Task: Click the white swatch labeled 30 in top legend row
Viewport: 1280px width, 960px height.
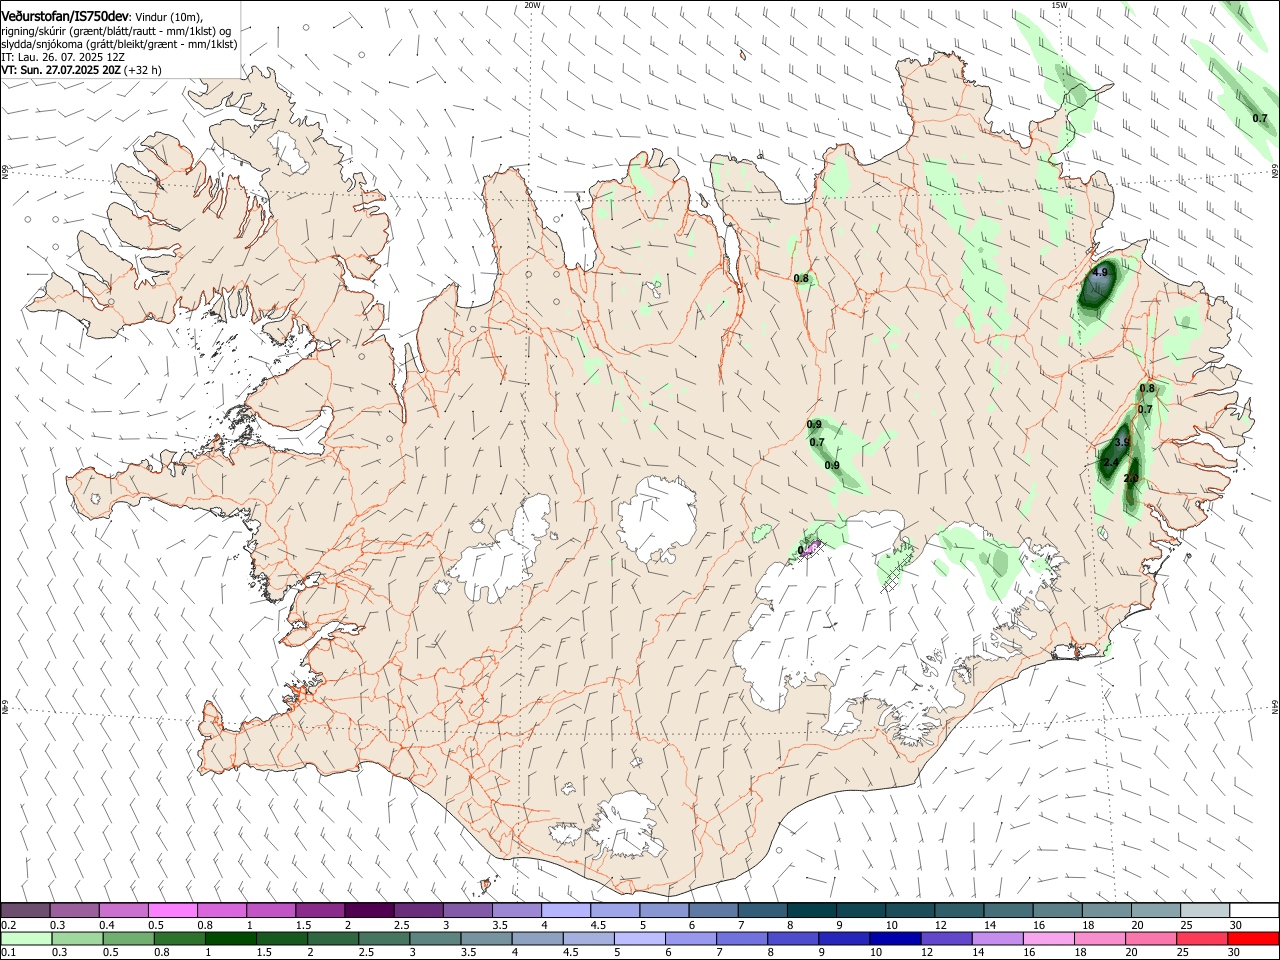Action: click(x=1252, y=911)
